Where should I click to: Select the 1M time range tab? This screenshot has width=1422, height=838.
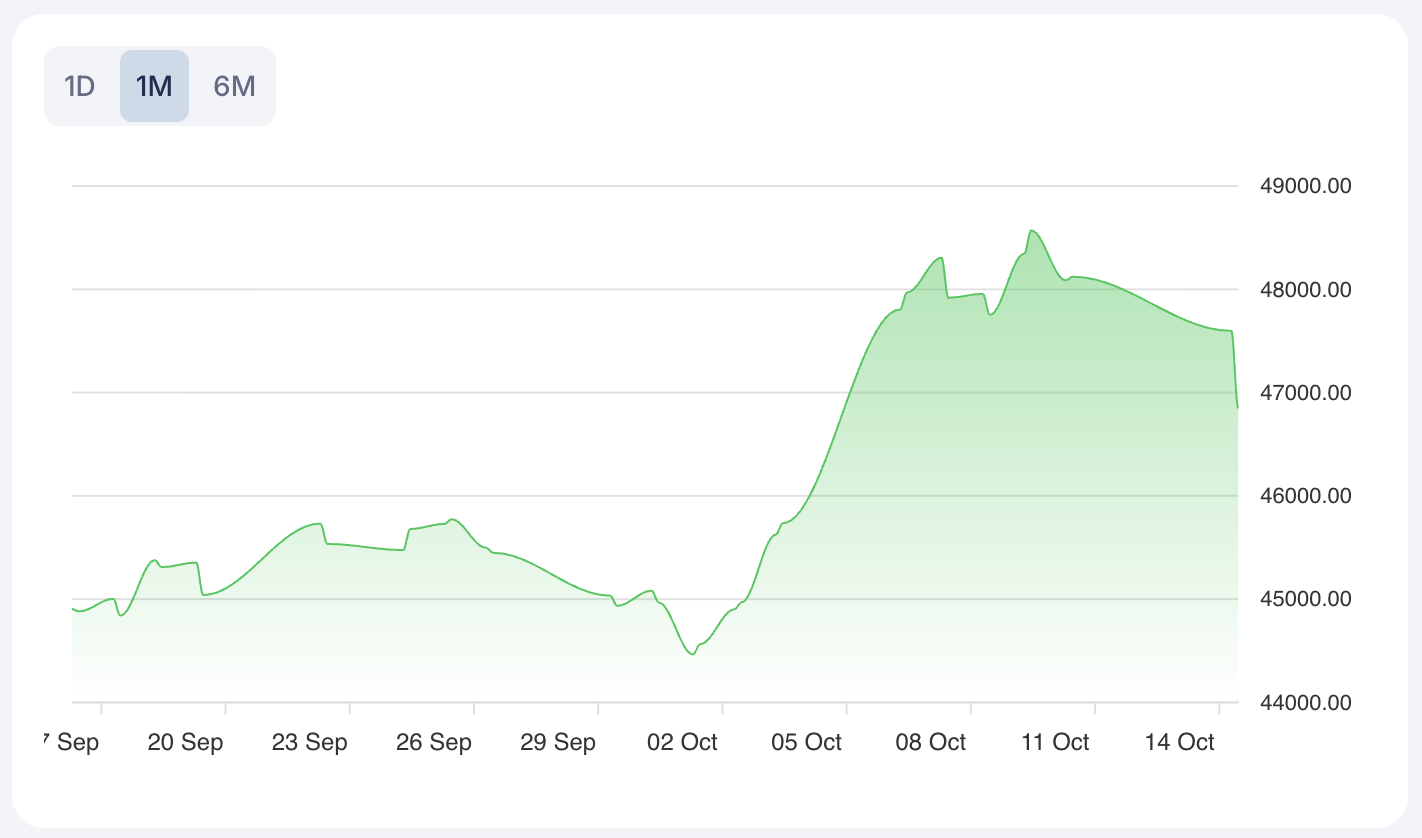click(154, 86)
